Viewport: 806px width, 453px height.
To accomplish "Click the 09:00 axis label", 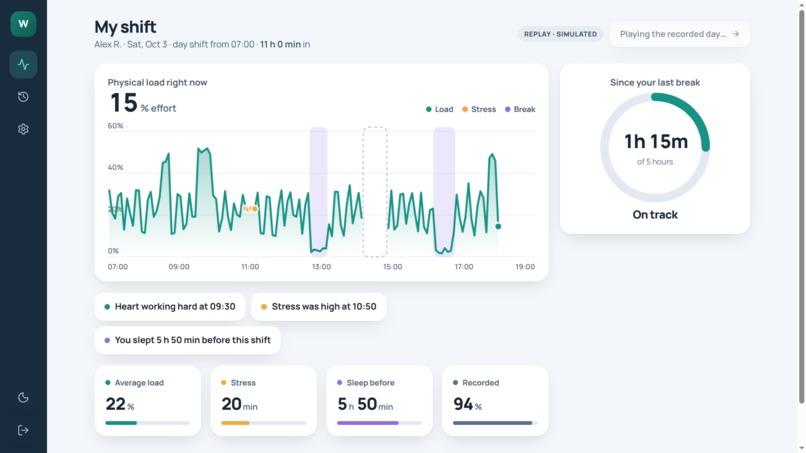I will [179, 267].
